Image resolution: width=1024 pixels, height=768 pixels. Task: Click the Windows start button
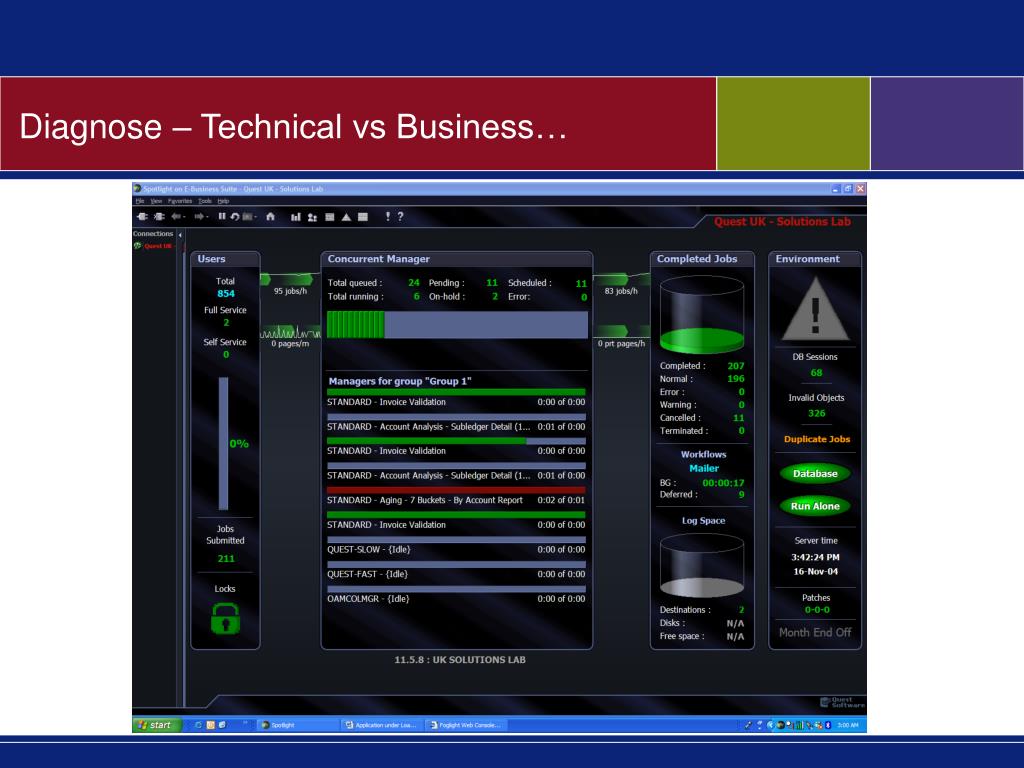[x=157, y=725]
